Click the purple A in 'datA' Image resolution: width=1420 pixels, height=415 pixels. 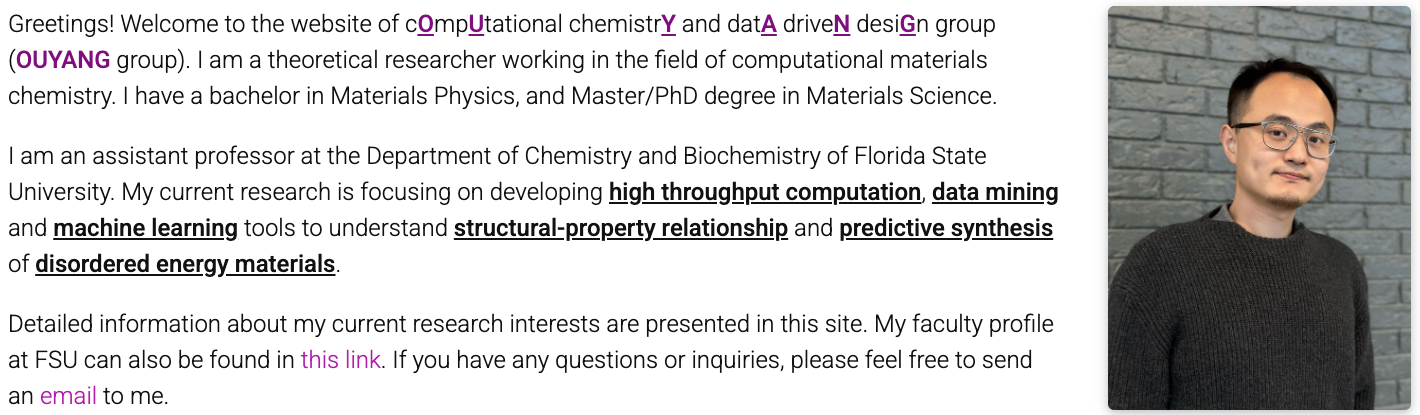coord(768,24)
